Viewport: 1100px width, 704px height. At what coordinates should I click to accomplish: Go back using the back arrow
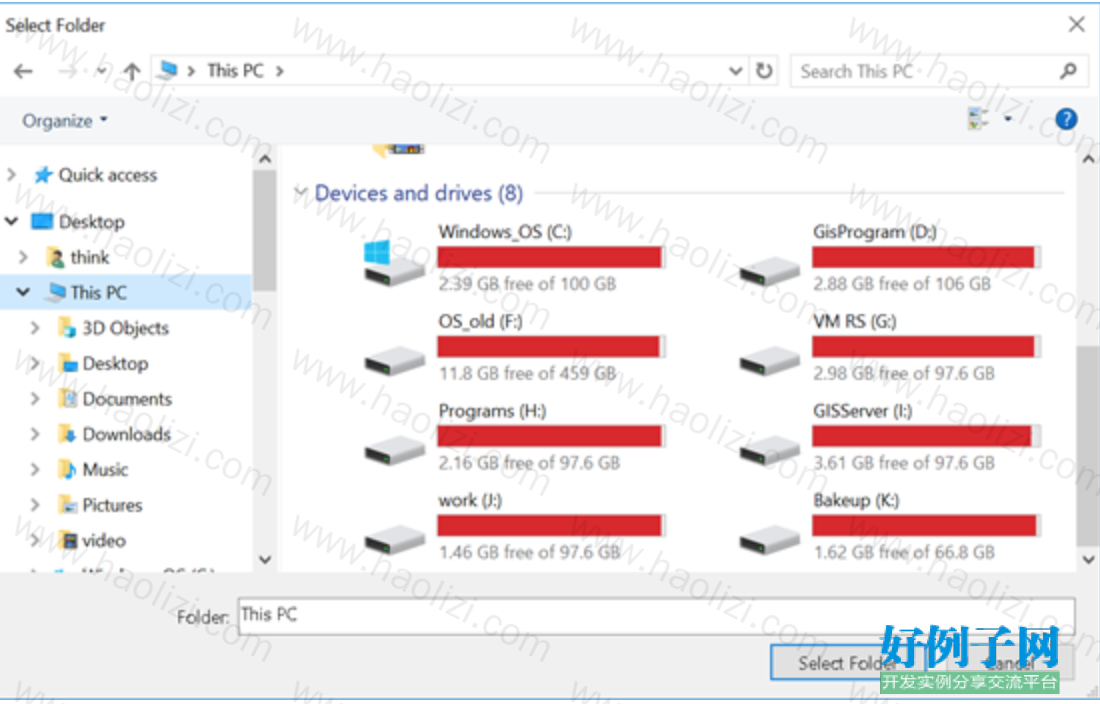click(23, 72)
